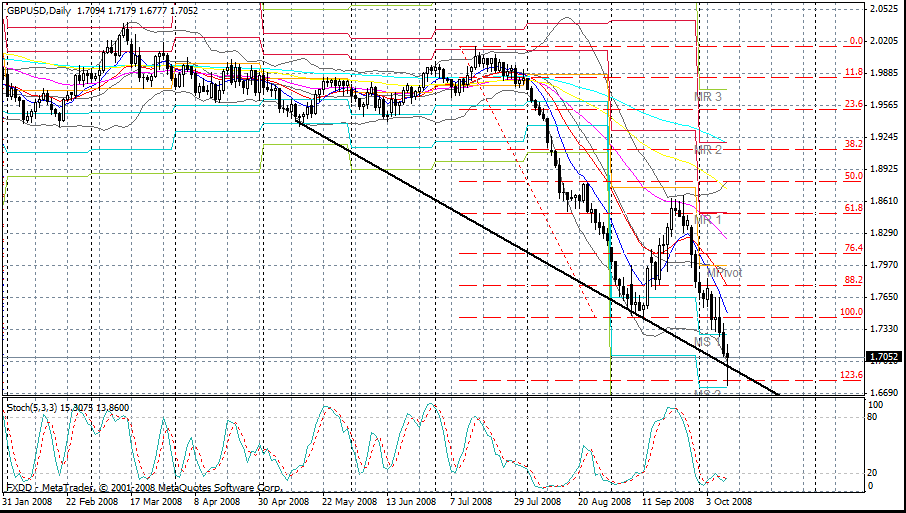
Task: Click the 7 Jul 2008 date label
Action: (x=471, y=502)
